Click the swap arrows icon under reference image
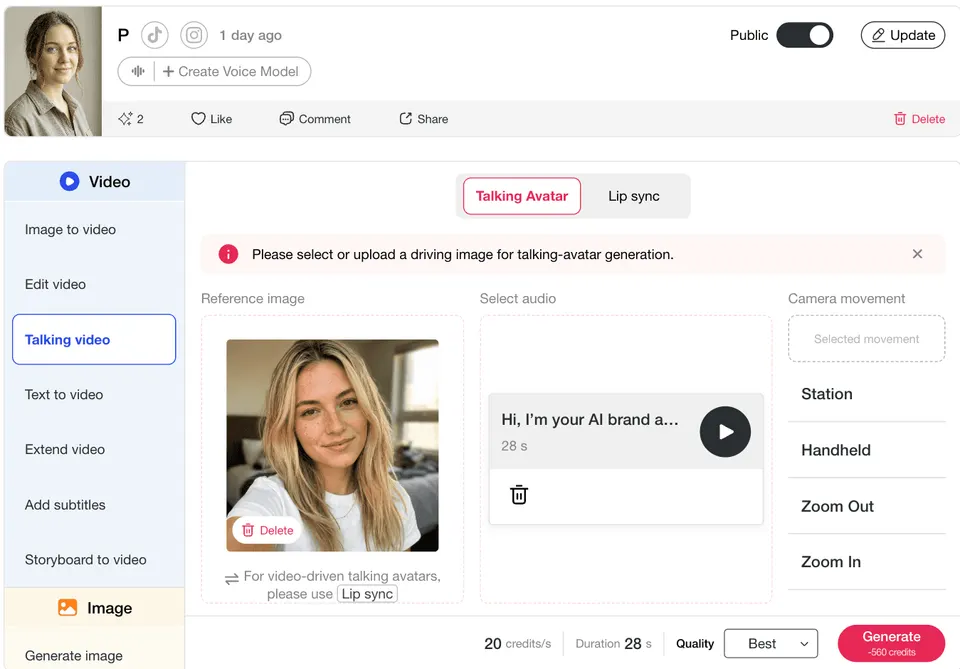This screenshot has width=960, height=669. coord(231,578)
